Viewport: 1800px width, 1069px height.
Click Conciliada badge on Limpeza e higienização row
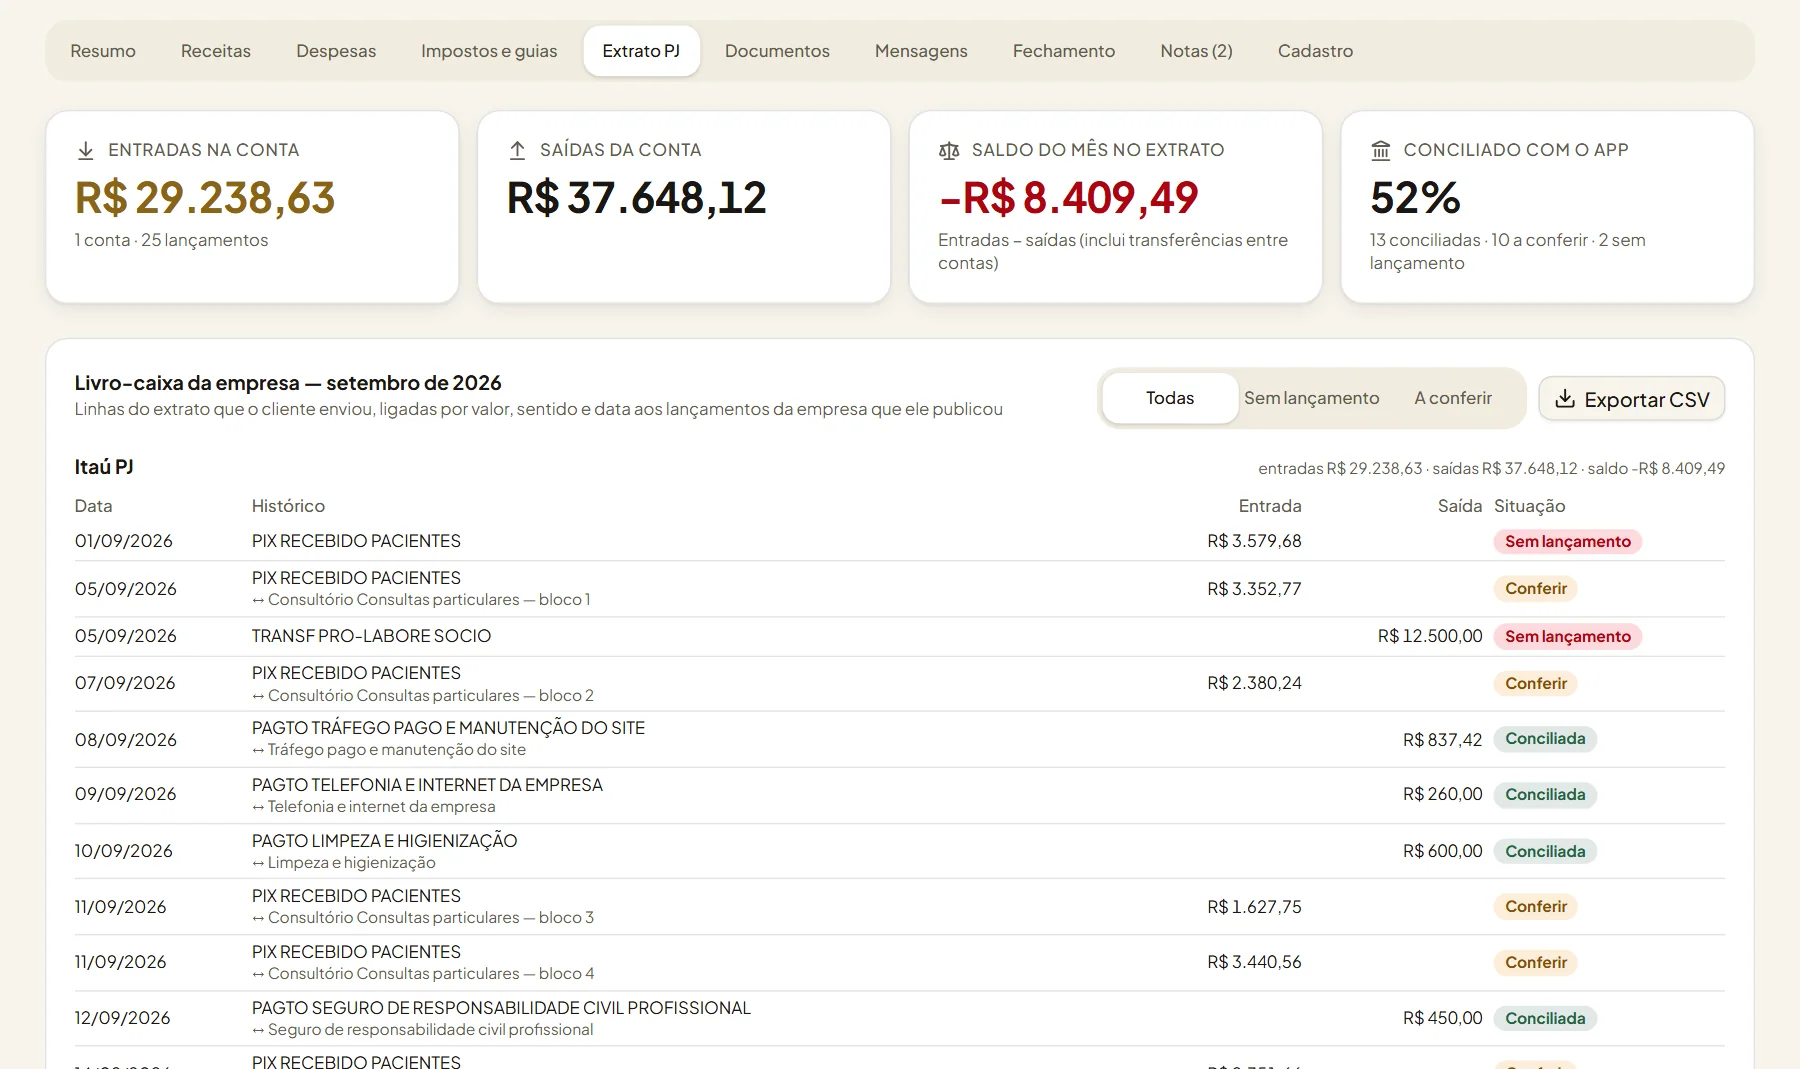[1545, 851]
